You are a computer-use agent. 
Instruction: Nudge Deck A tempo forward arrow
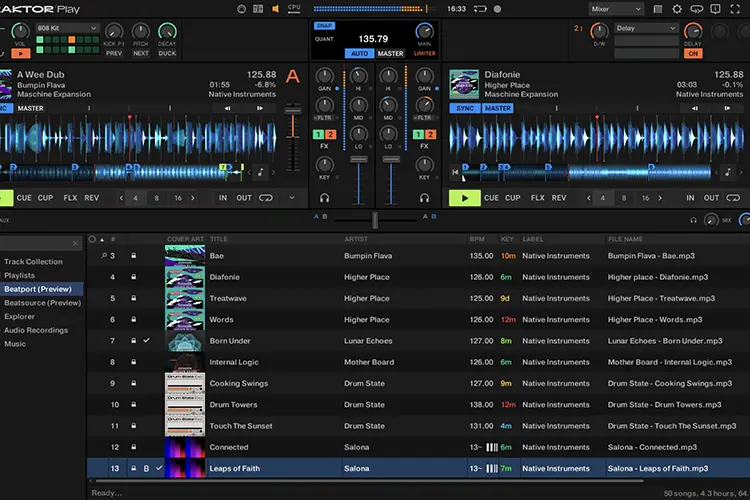tap(260, 108)
